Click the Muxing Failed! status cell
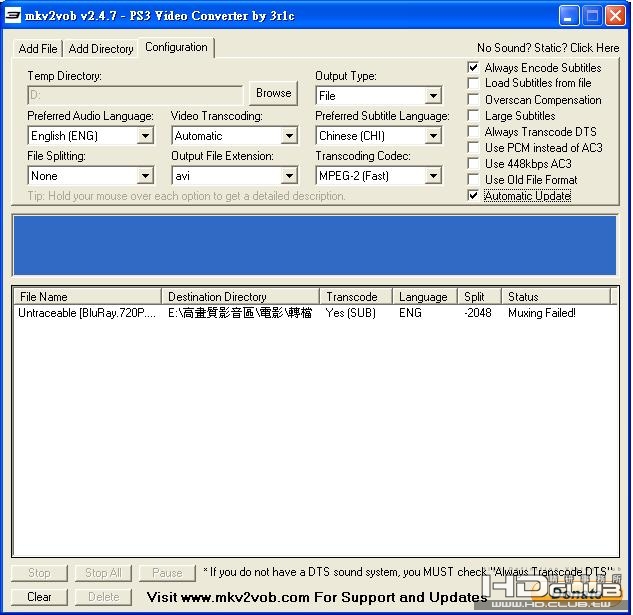633x615 pixels. (x=542, y=313)
